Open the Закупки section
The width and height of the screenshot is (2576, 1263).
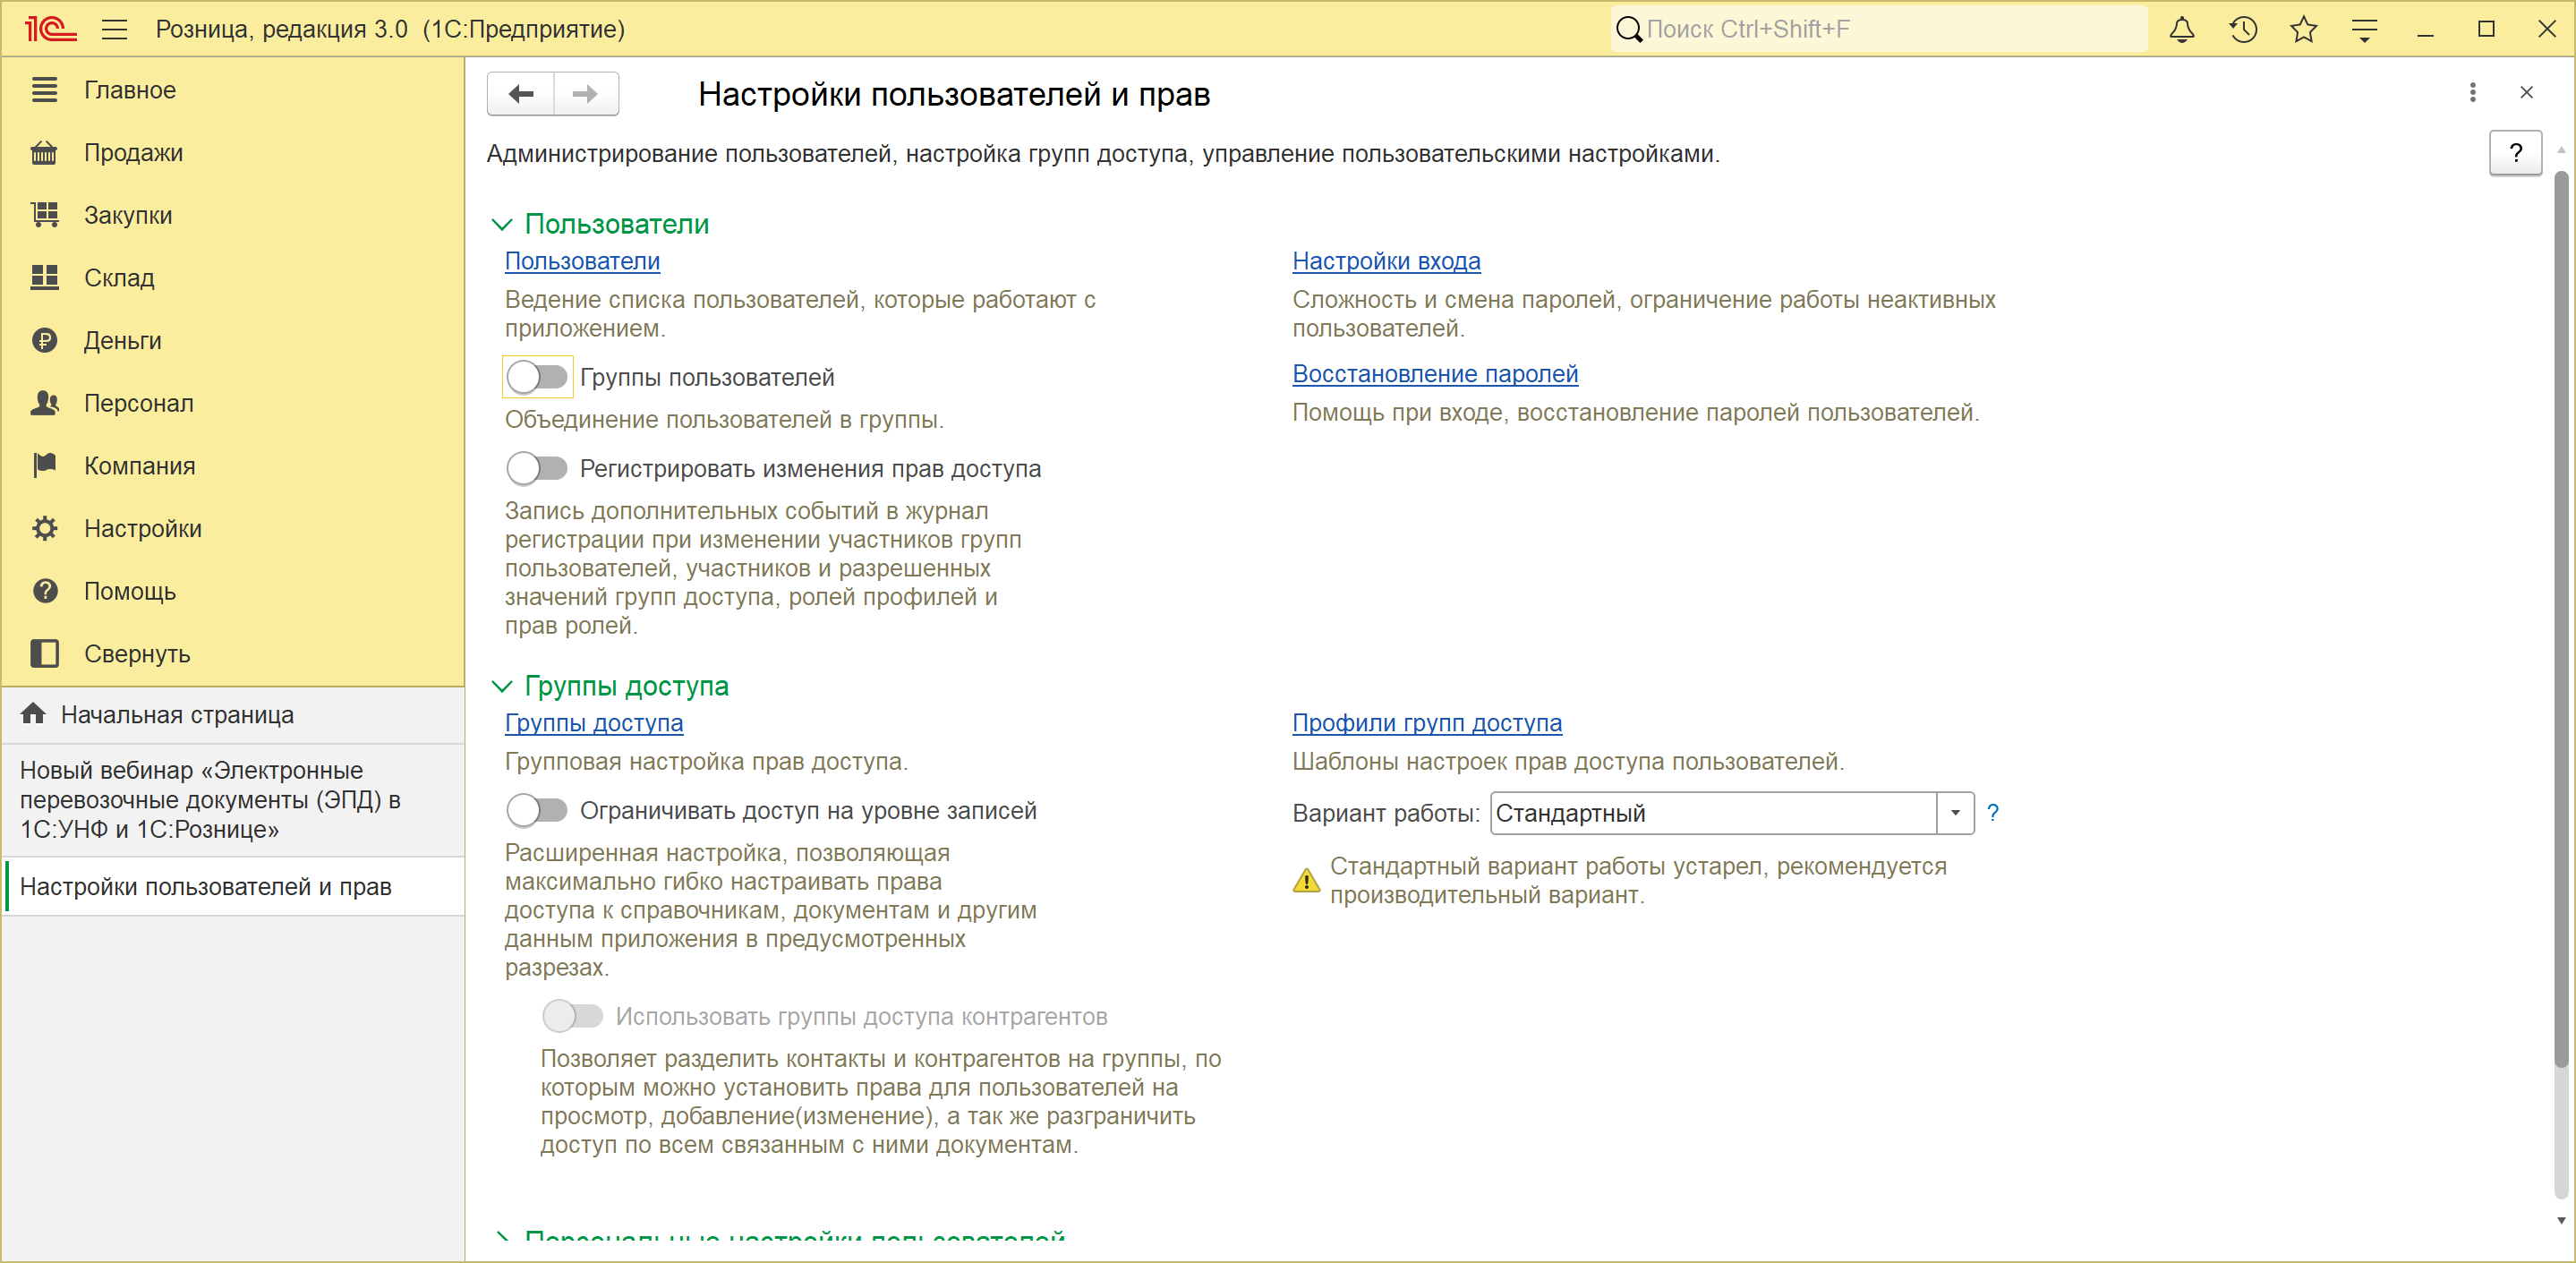coord(233,215)
